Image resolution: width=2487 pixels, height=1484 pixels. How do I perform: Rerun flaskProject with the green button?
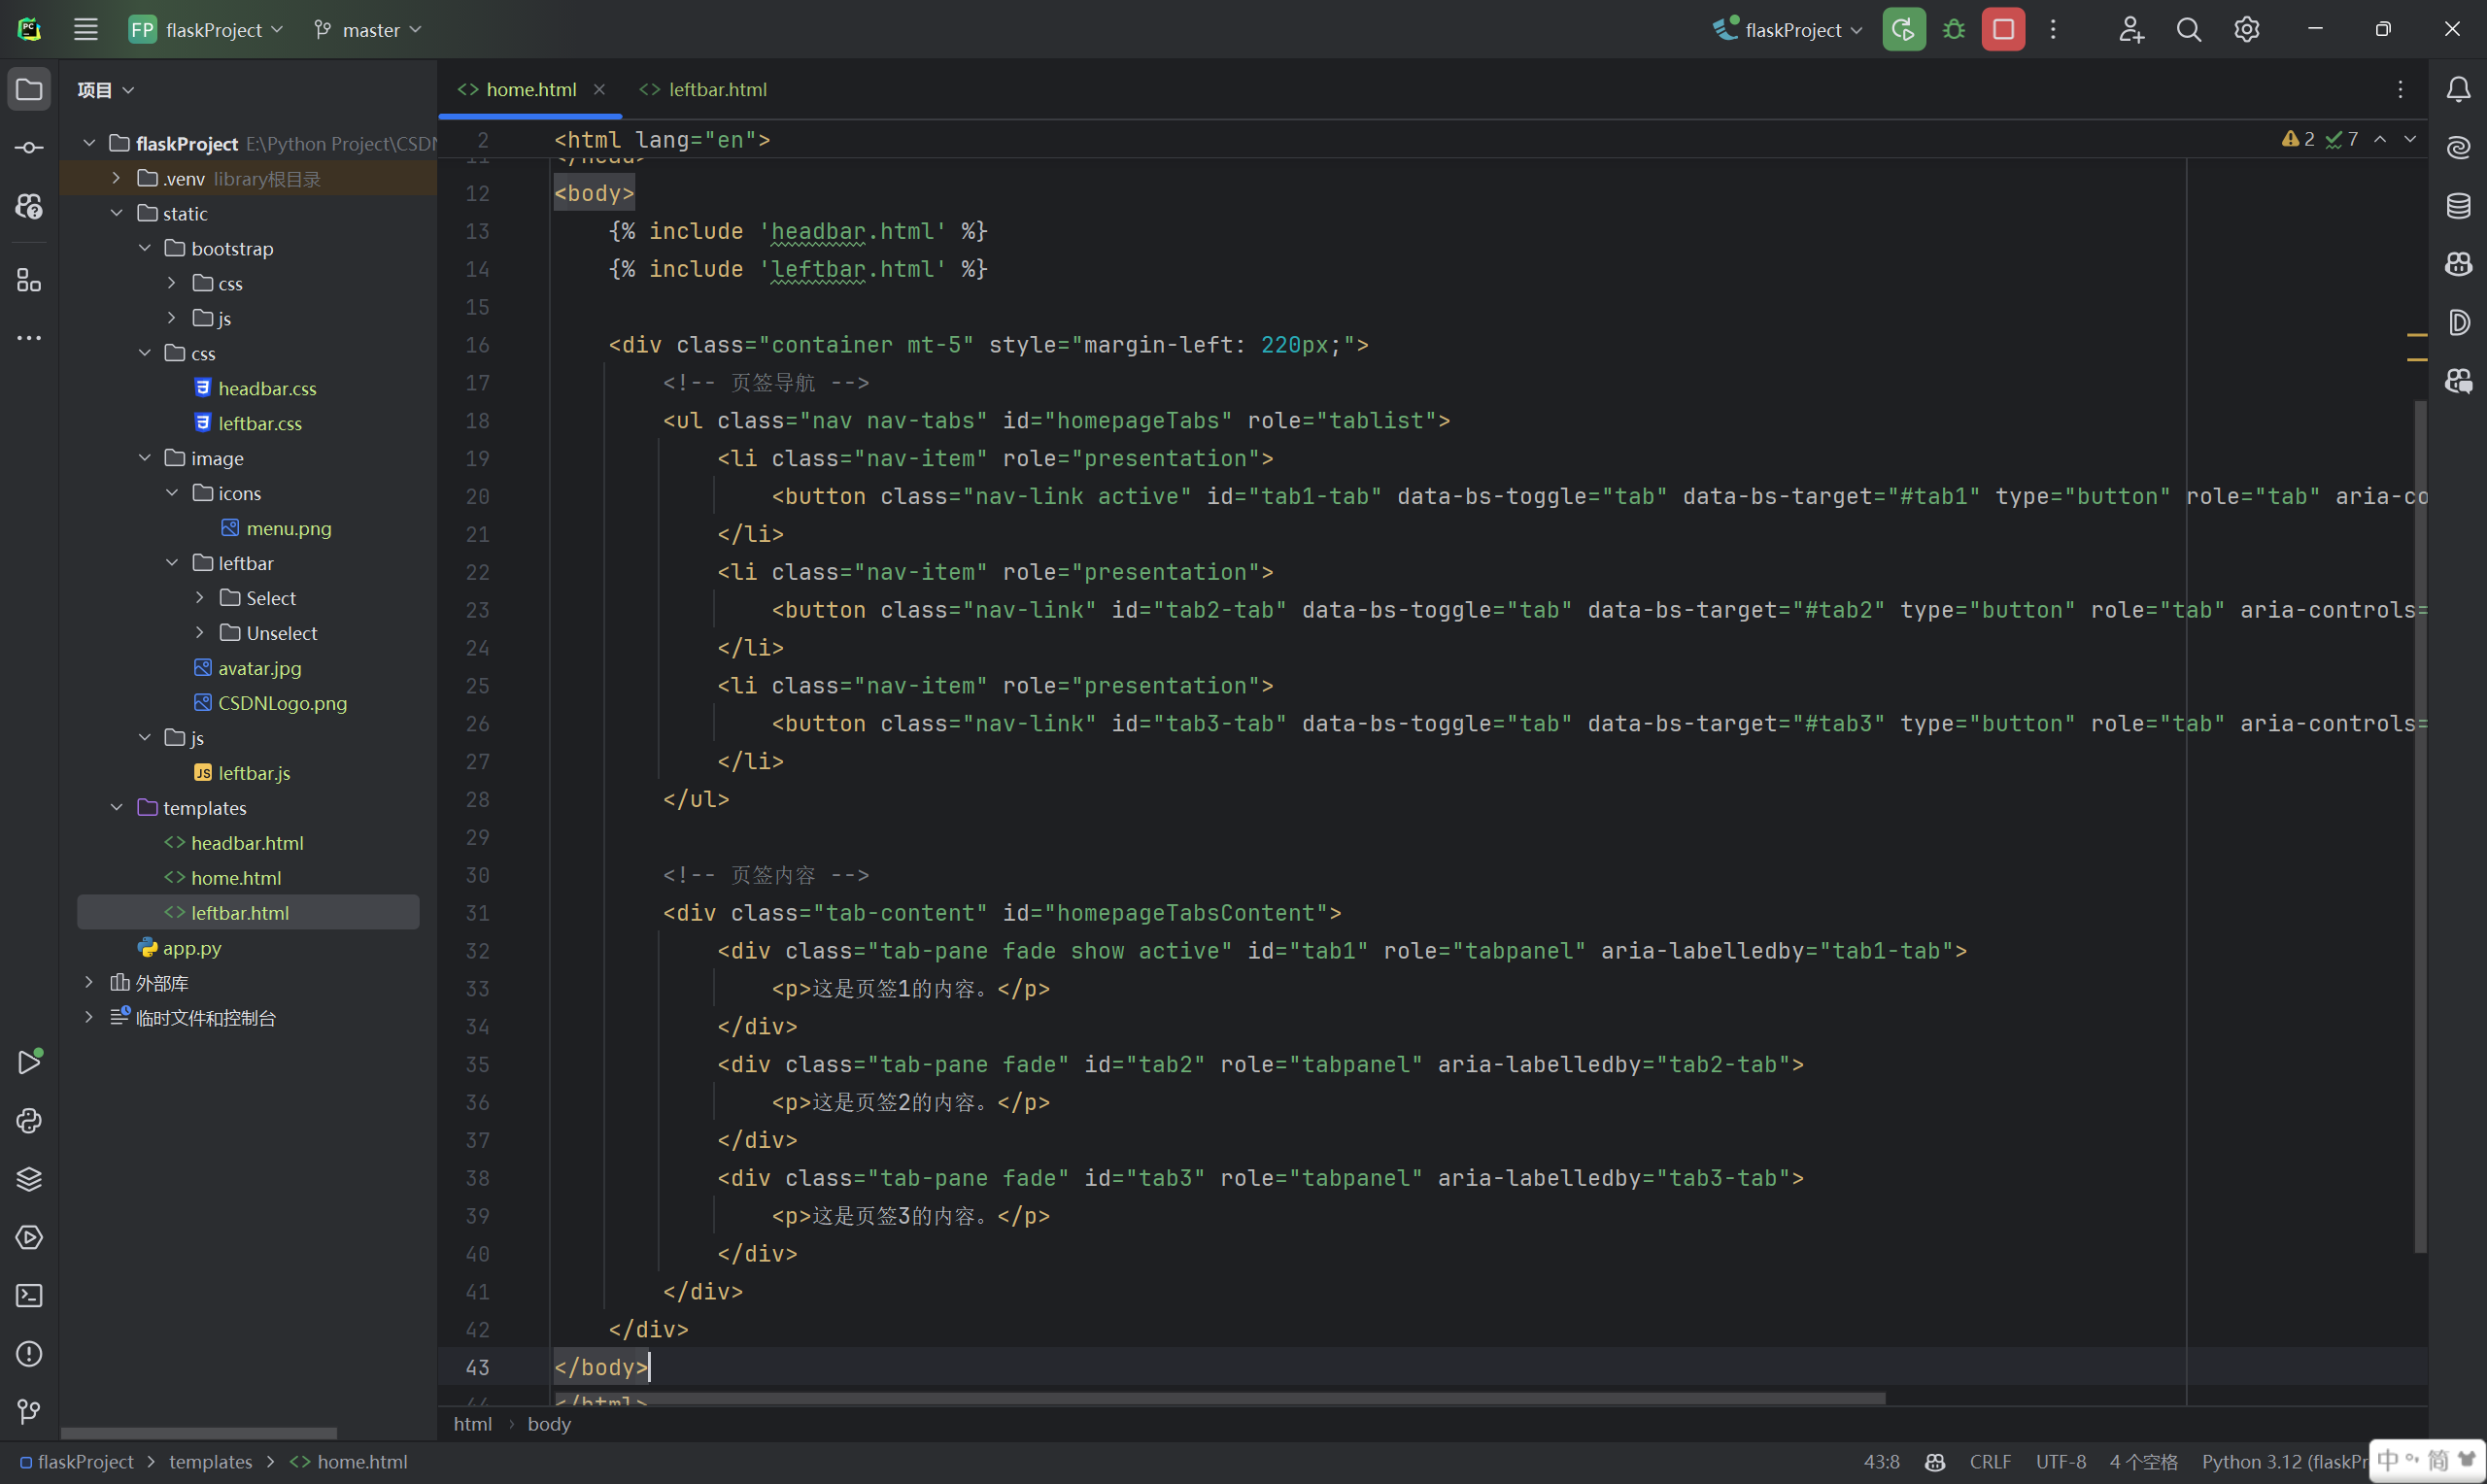[x=1904, y=30]
